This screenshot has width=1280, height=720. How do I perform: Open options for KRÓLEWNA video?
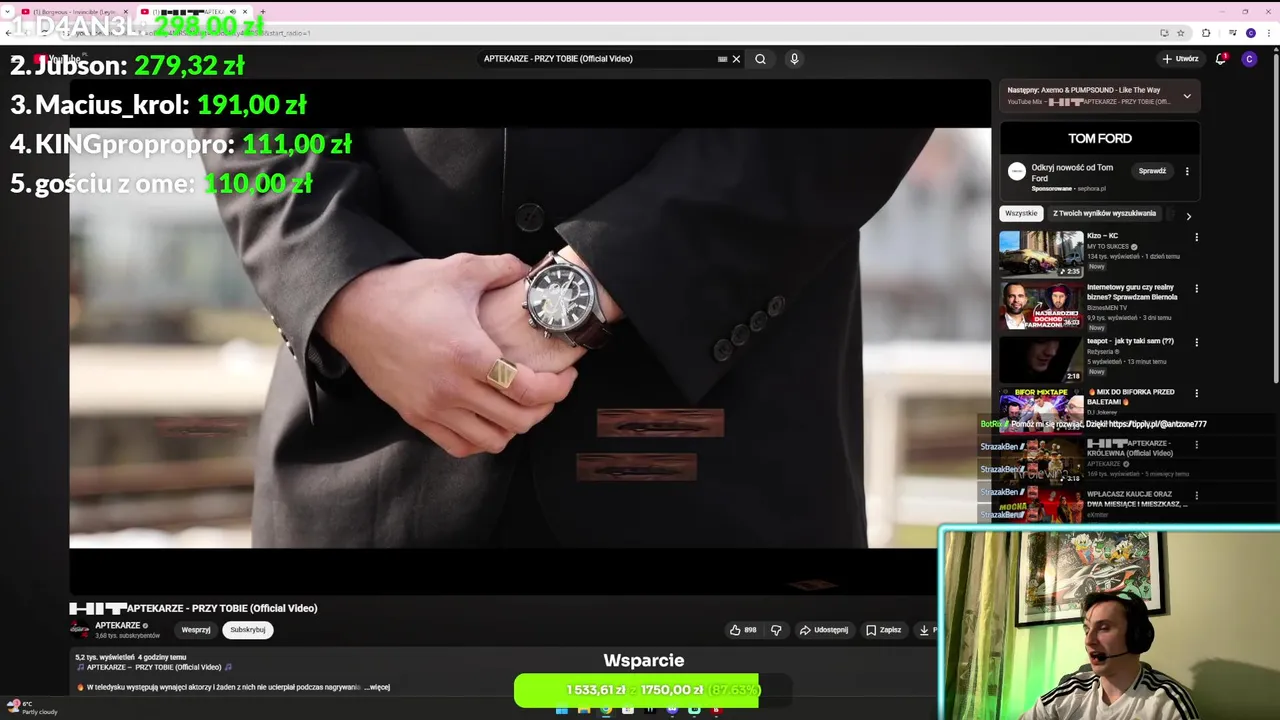coord(1196,445)
